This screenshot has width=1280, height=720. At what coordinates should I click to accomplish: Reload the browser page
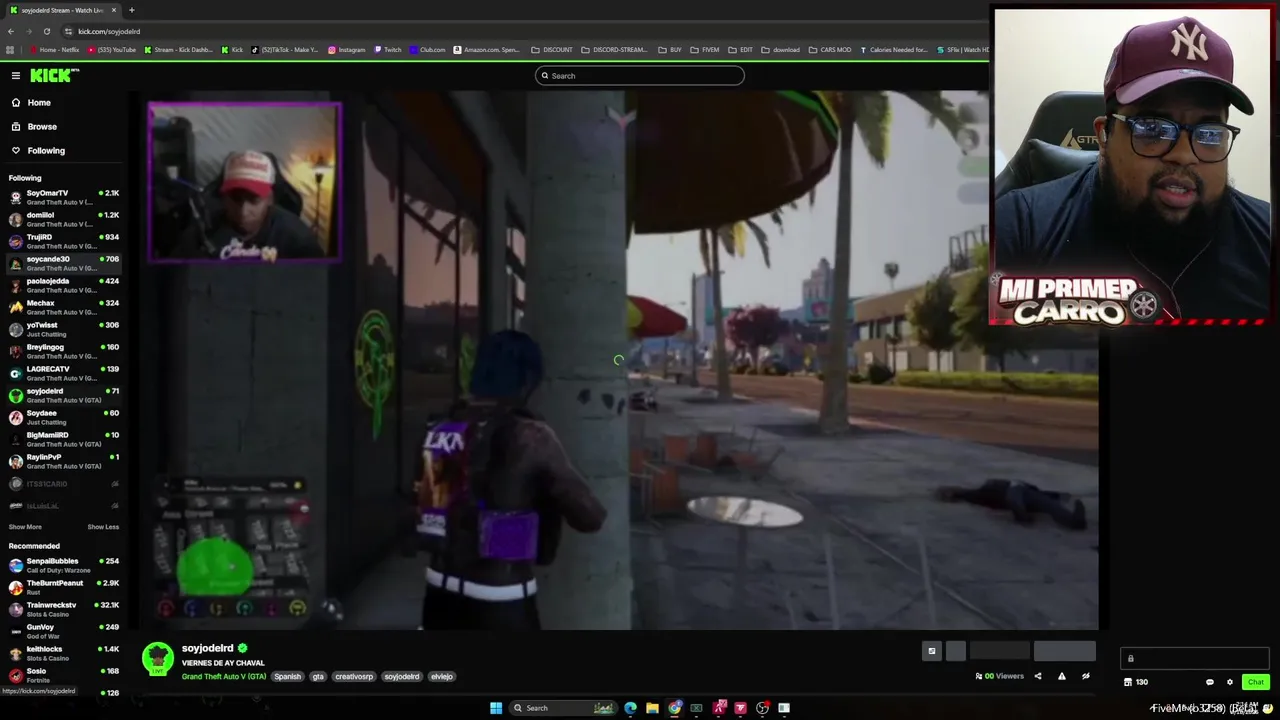tap(46, 31)
